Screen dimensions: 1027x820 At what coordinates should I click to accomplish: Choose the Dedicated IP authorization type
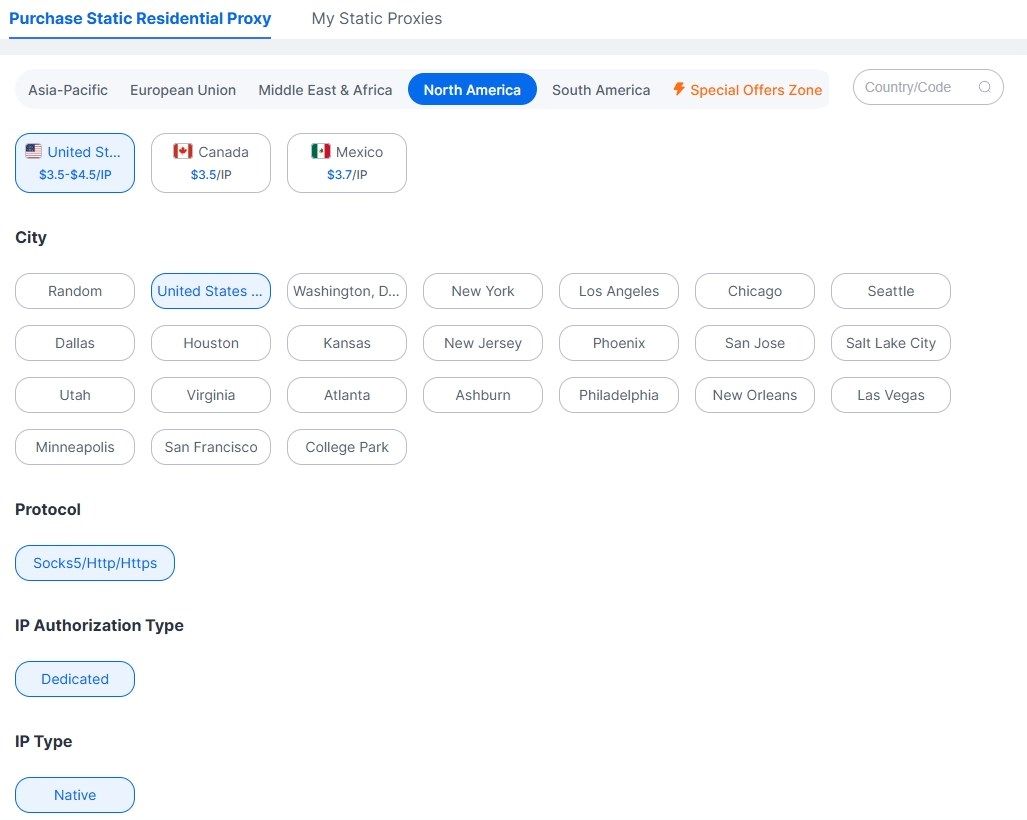[75, 679]
